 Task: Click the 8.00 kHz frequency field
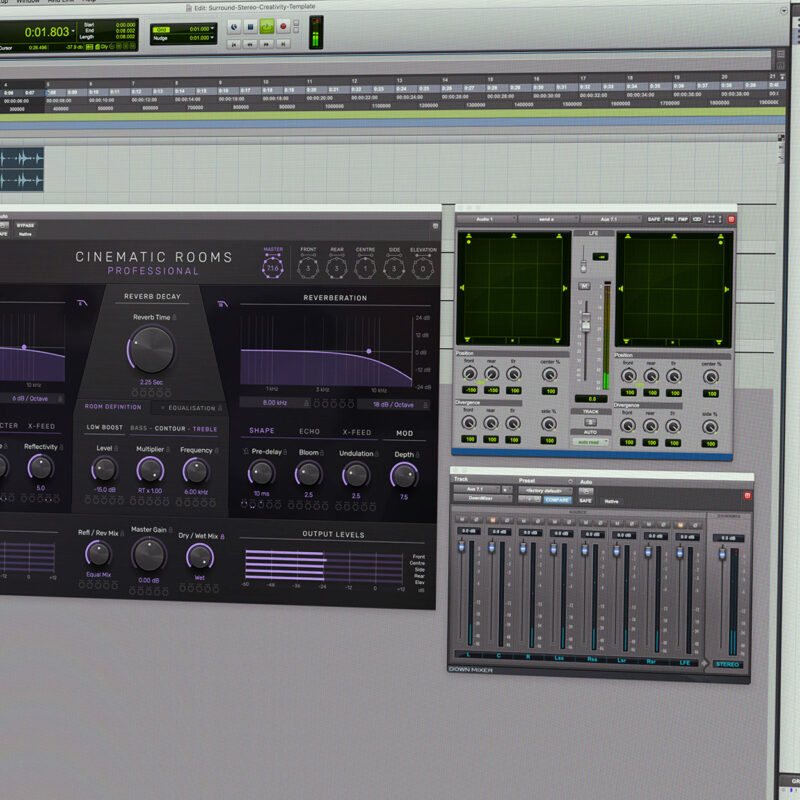(x=275, y=403)
